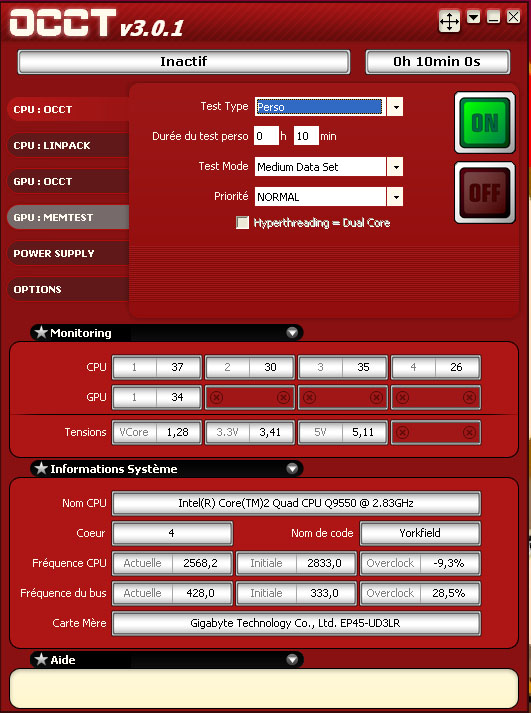Click the CPU 2 temperature value 30
The image size is (531, 713).
(x=271, y=367)
